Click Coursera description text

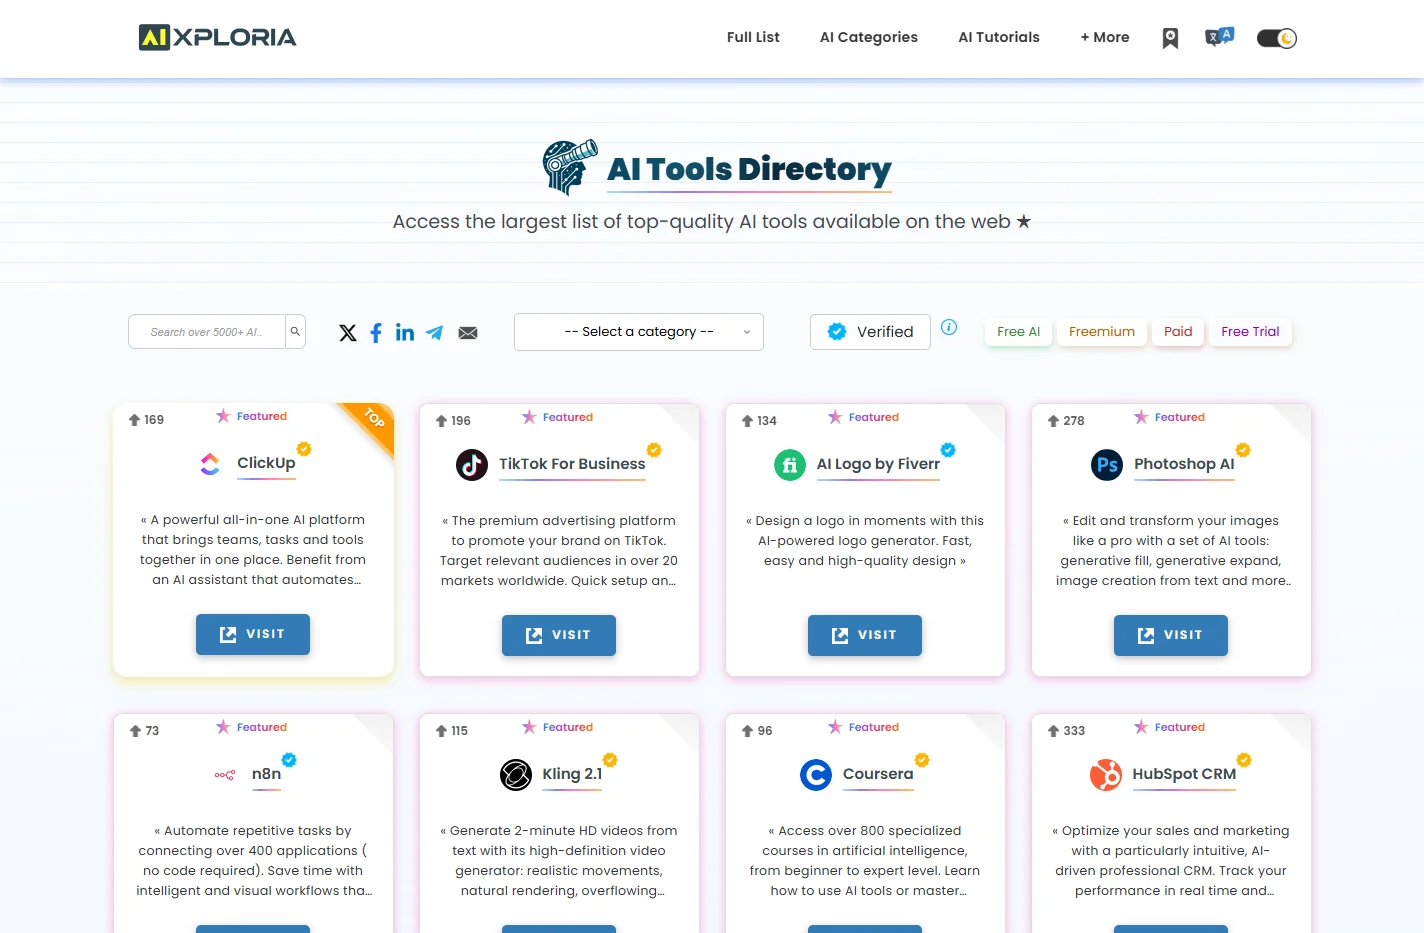(865, 861)
